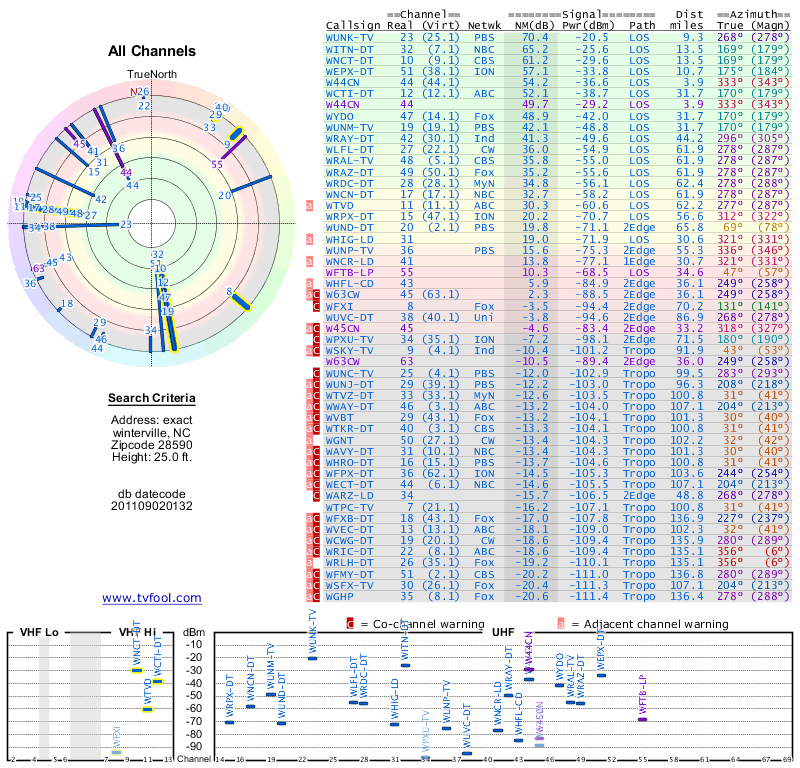Click the red N marker on radar plot
This screenshot has width=800, height=768.
(134, 92)
